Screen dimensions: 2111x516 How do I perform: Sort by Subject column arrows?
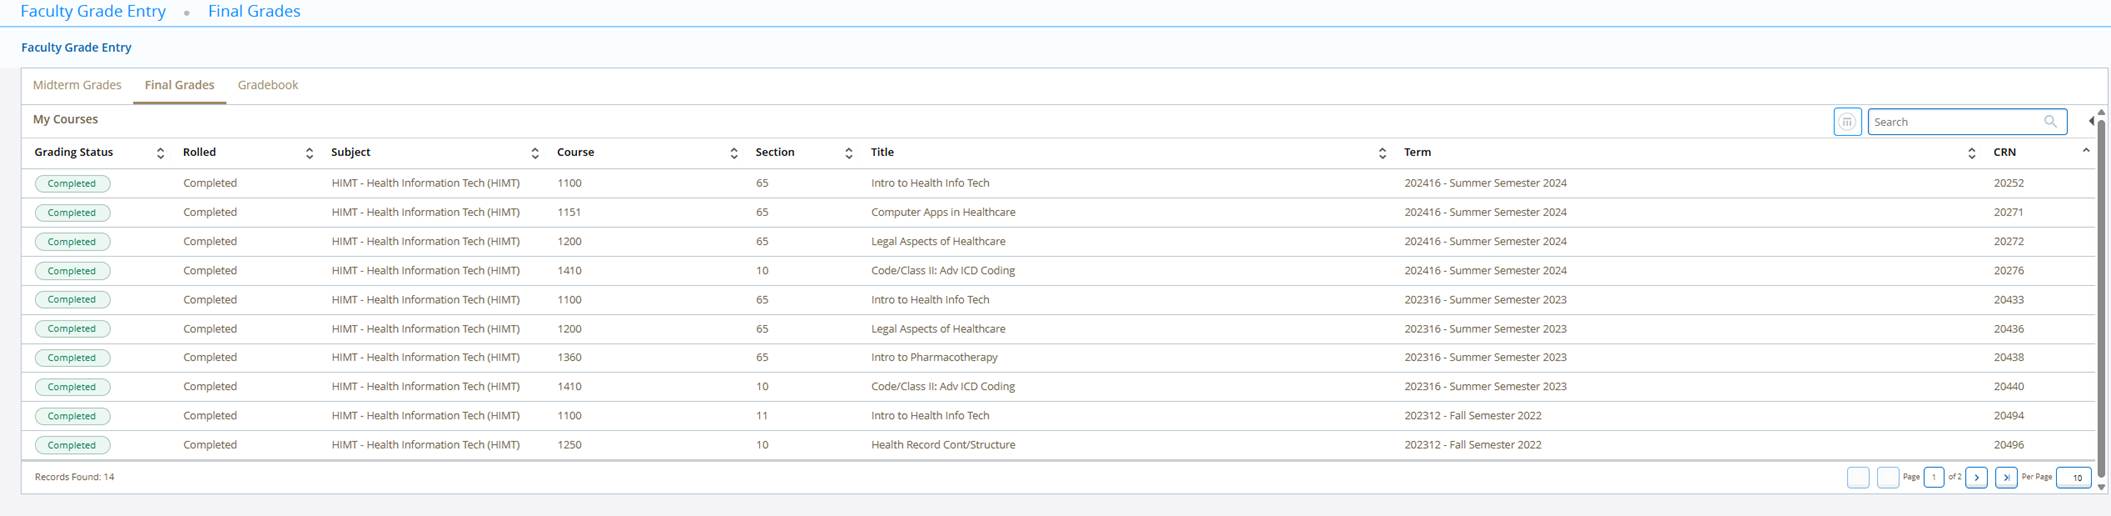pos(535,153)
